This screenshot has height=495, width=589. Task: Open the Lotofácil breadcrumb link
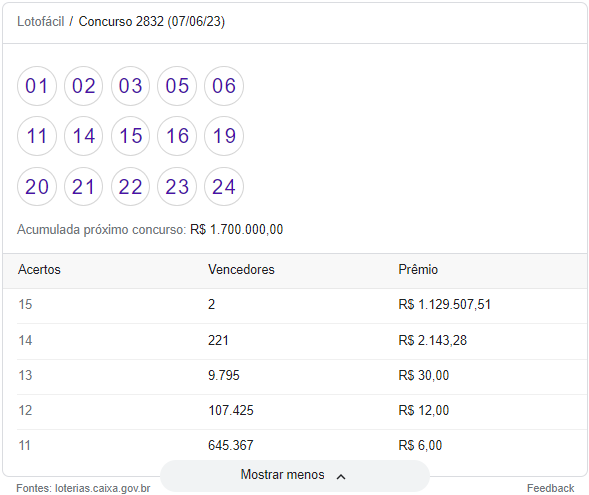[x=41, y=21]
